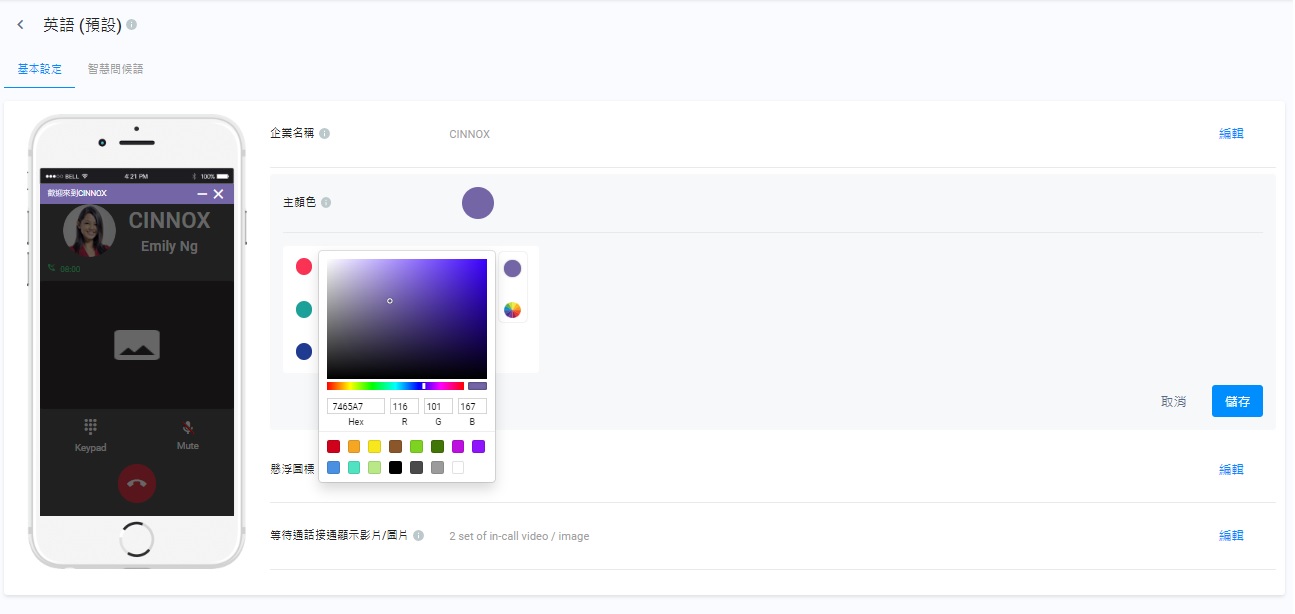The height and width of the screenshot is (614, 1295).
Task: Click the '2 set of in-call video / image' text
Action: [x=519, y=537]
